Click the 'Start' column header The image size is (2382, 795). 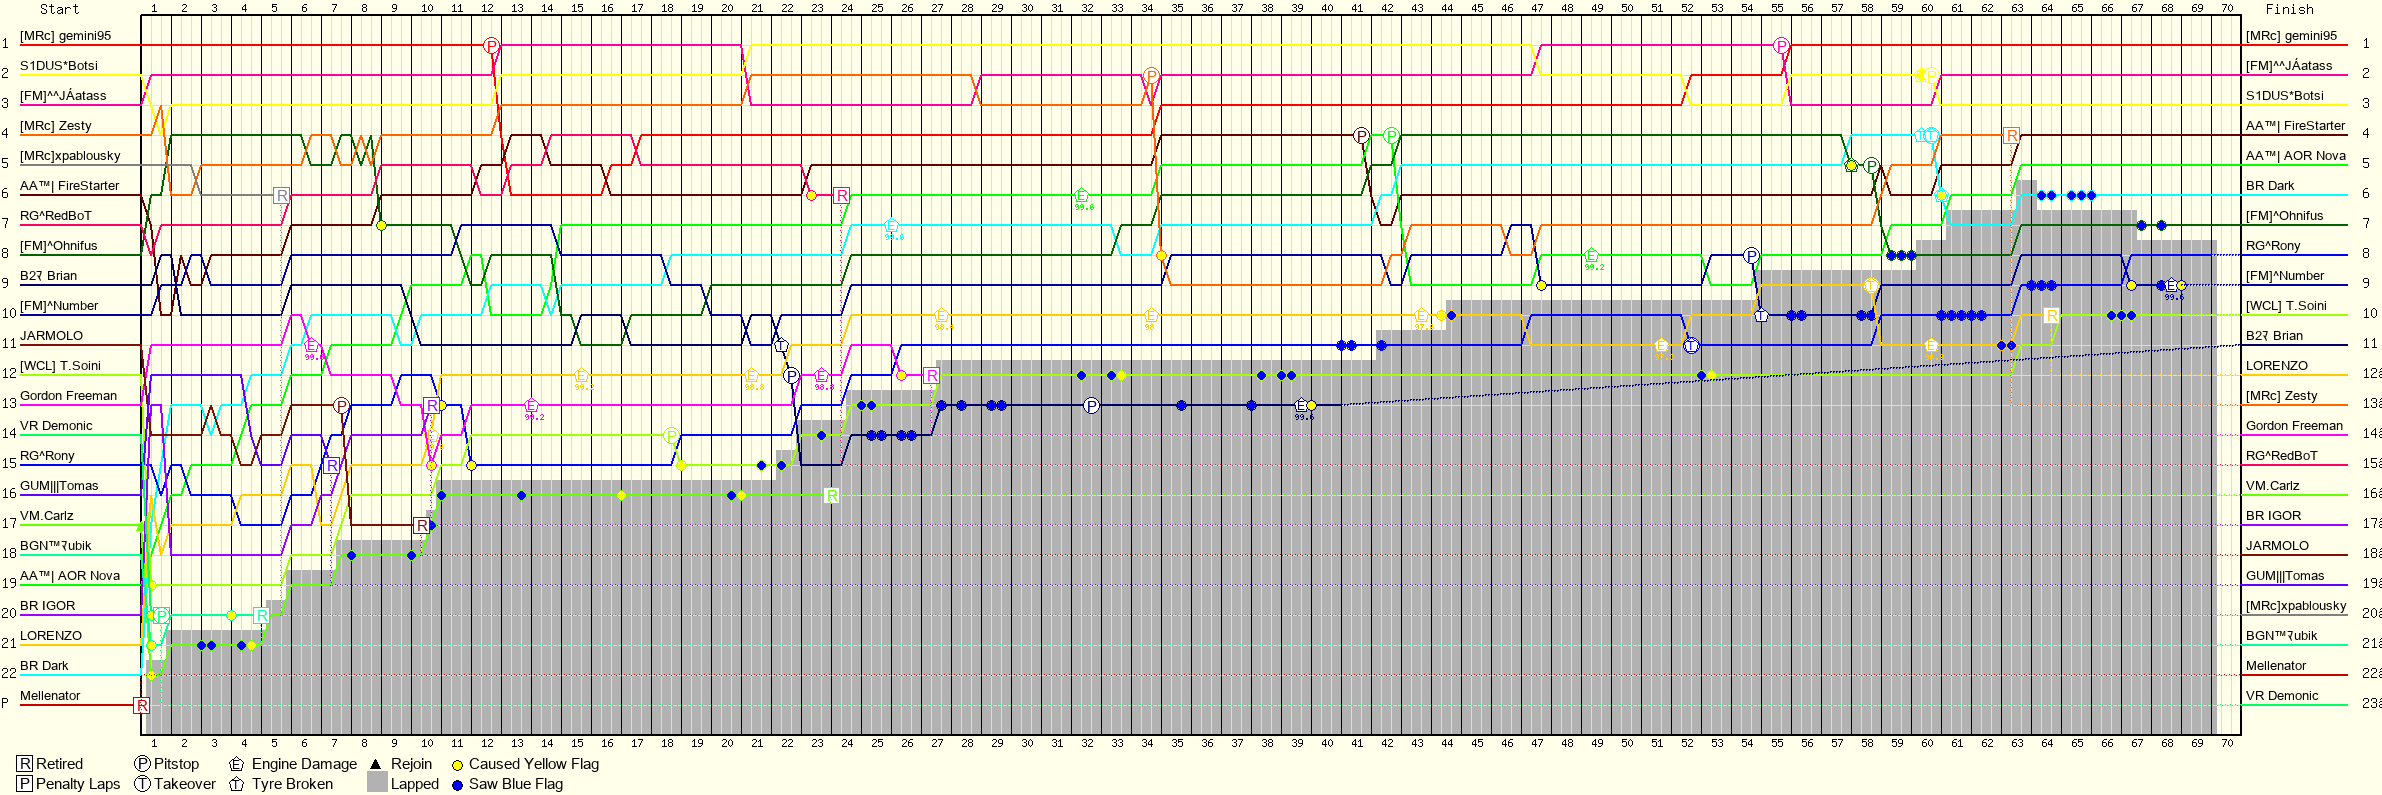tap(59, 9)
